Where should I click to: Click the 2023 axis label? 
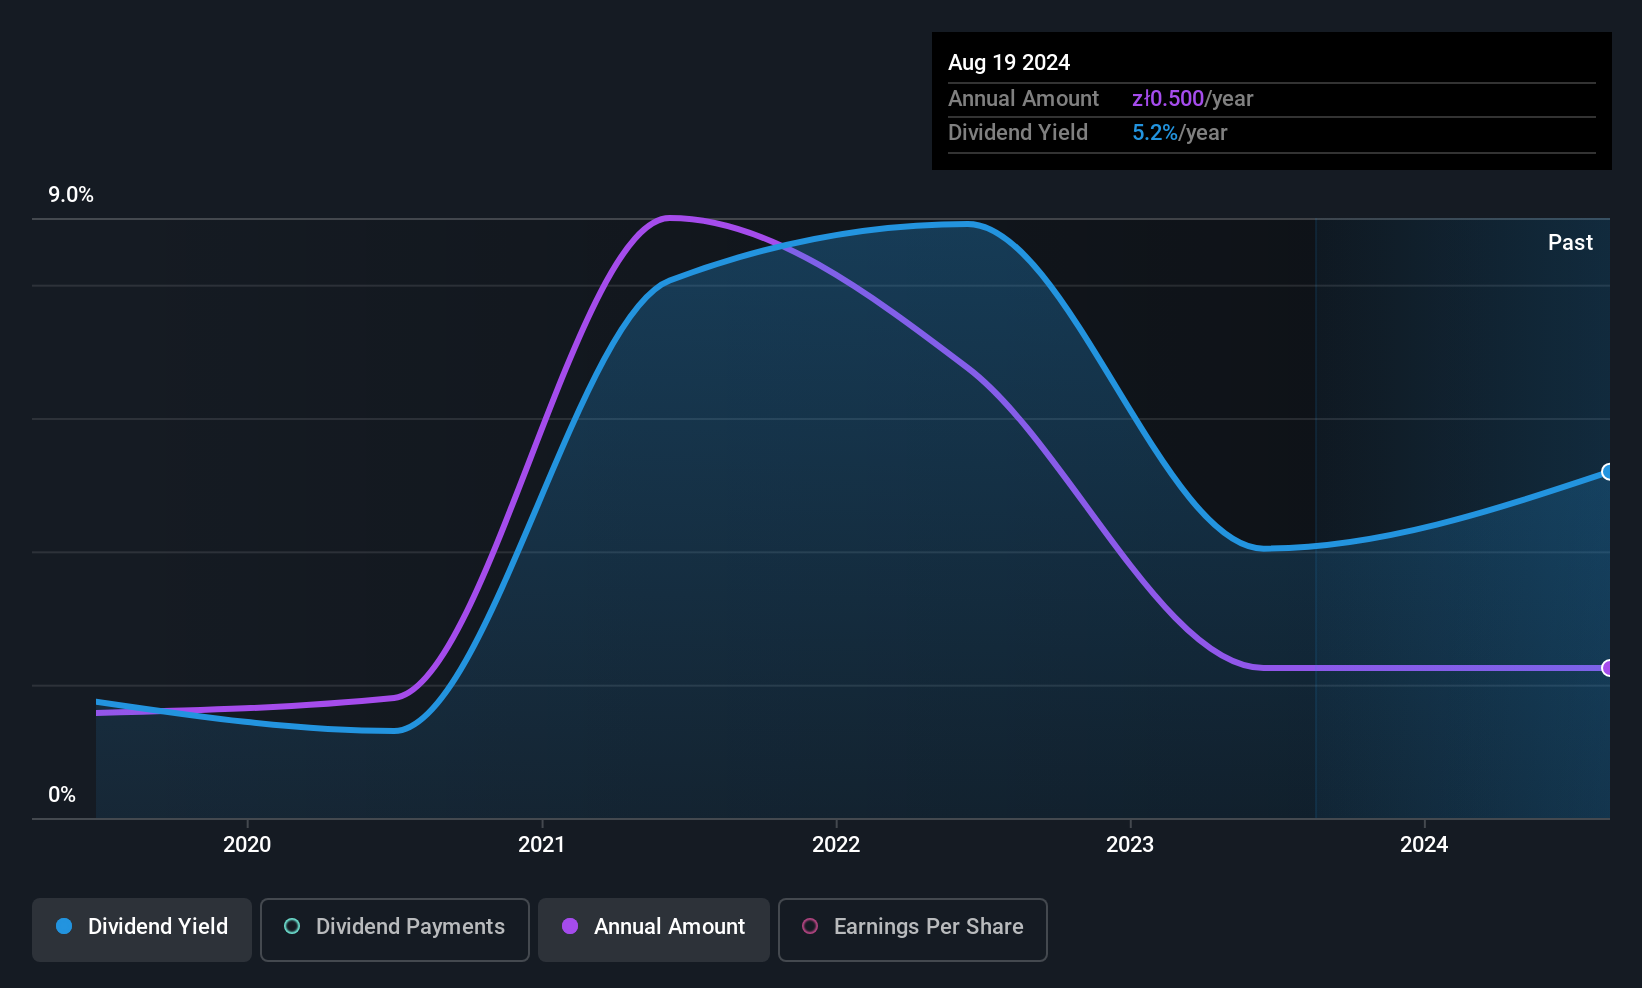(x=1130, y=845)
